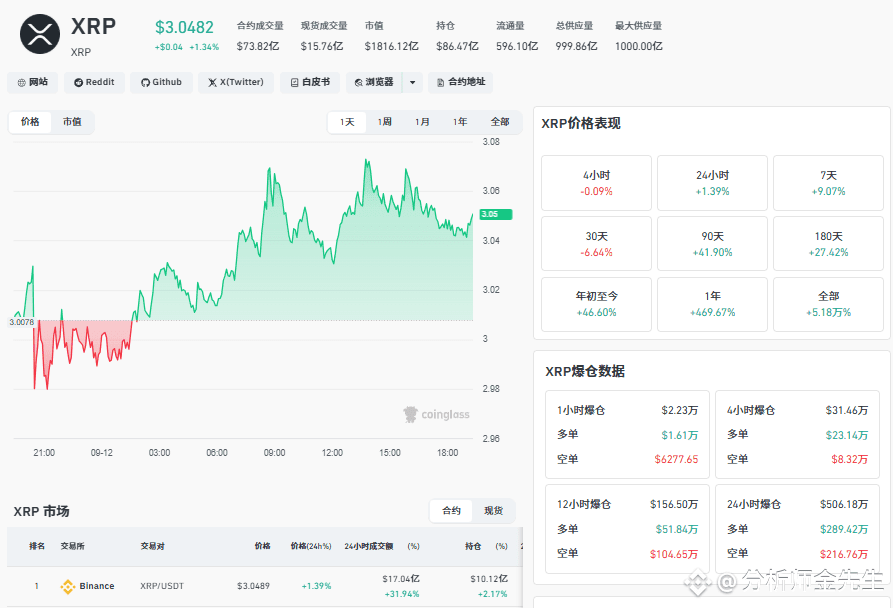Open the Github repository link
The height and width of the screenshot is (608, 893).
[x=161, y=83]
